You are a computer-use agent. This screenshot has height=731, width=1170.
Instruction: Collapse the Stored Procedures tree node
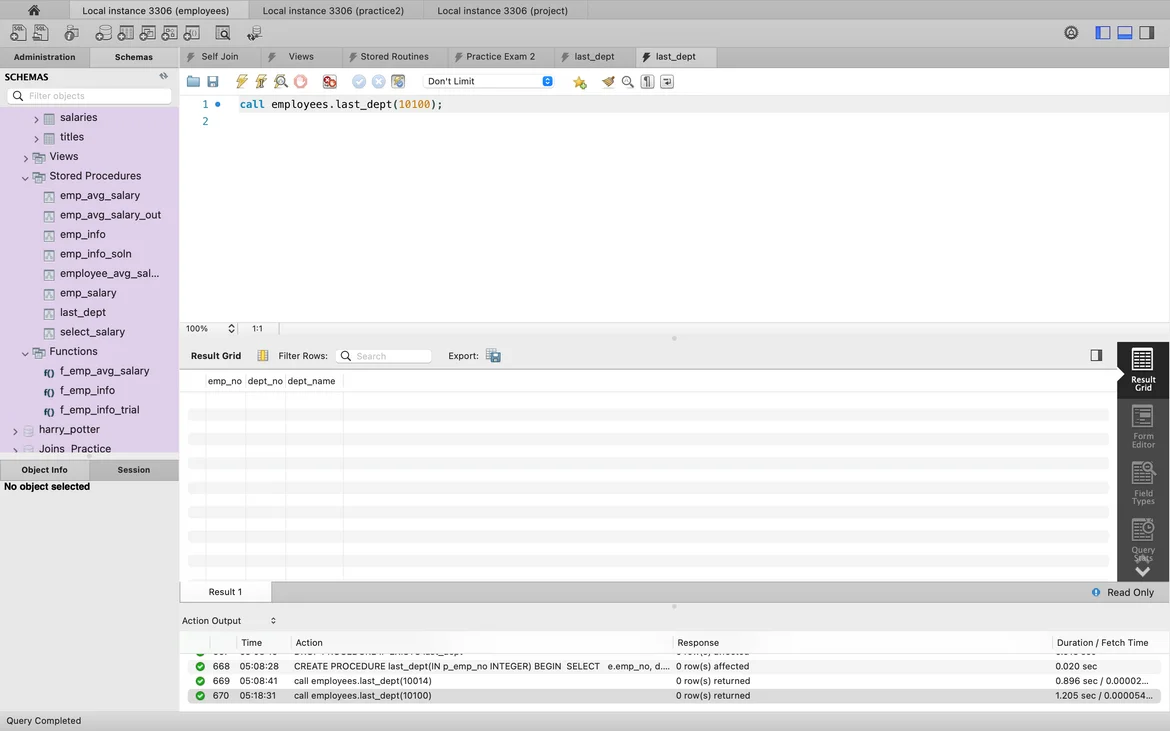pos(26,177)
